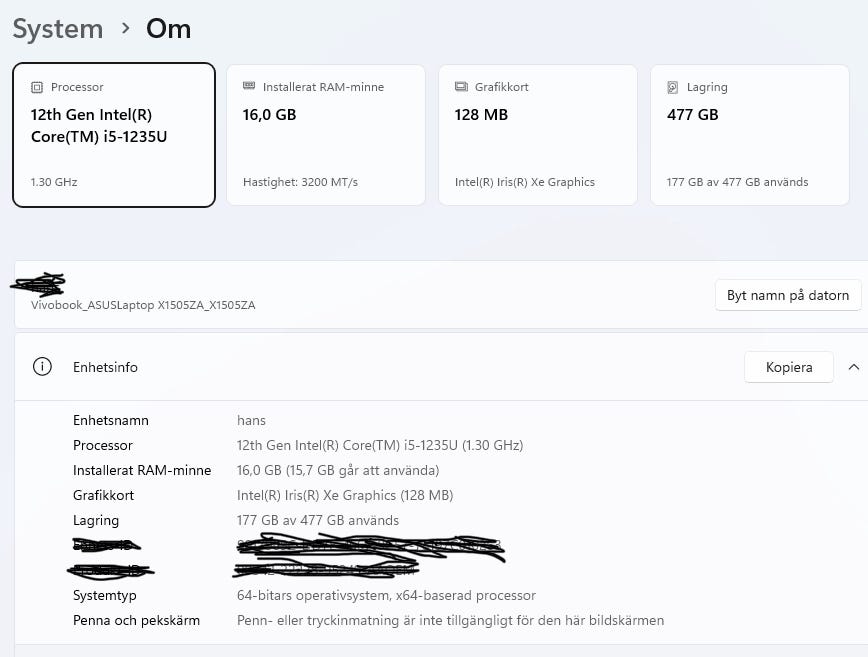Click Hastighet: 3200 MT/s text

[x=301, y=182]
